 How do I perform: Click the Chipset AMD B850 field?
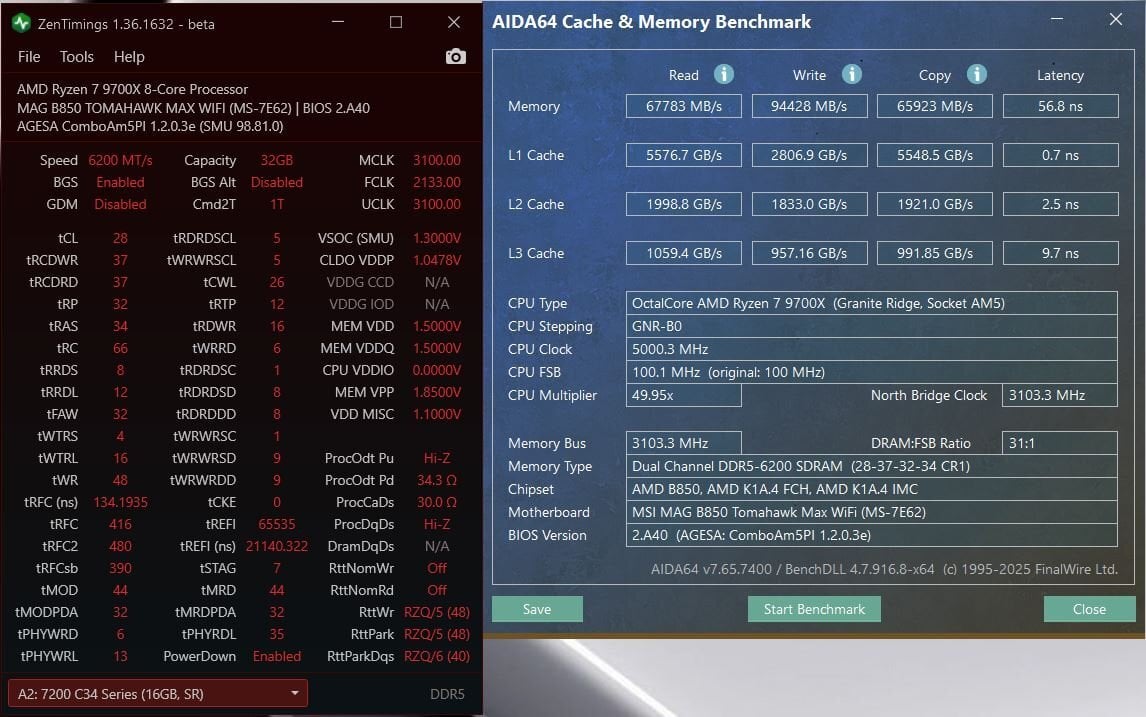coord(871,489)
